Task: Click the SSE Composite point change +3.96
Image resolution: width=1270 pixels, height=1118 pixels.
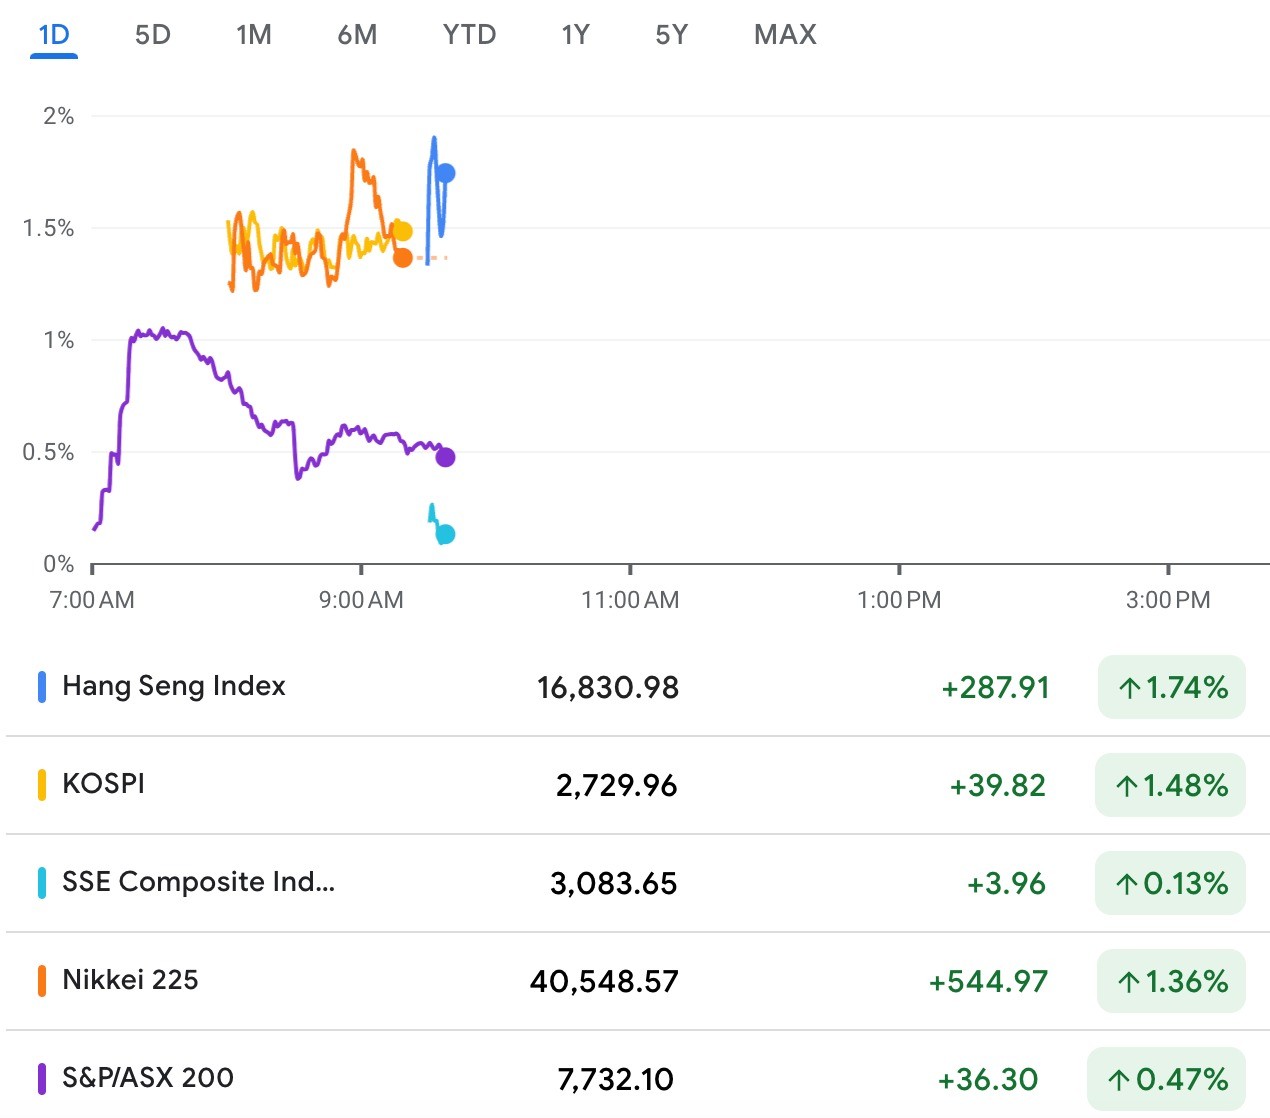Action: 1007,884
